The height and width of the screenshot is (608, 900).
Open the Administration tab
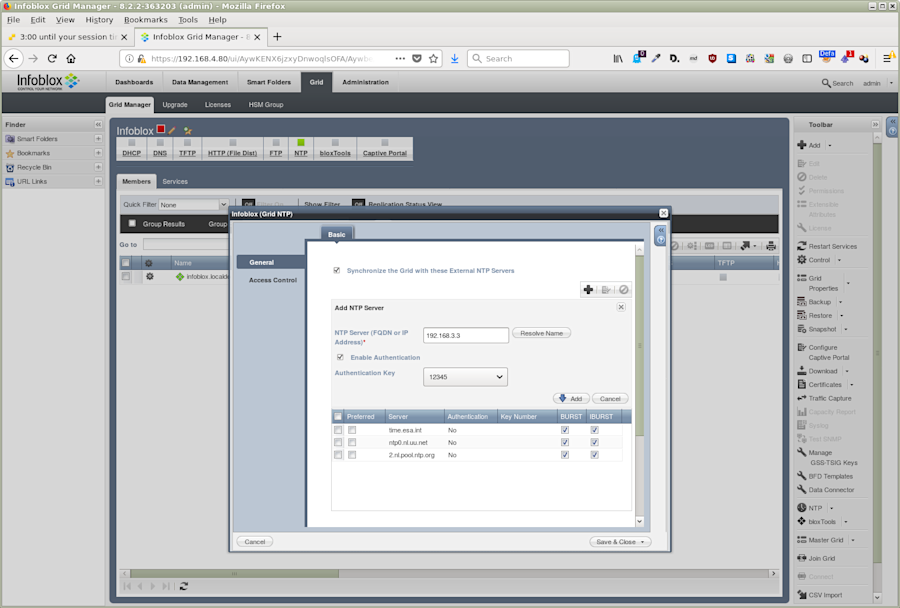pos(366,82)
